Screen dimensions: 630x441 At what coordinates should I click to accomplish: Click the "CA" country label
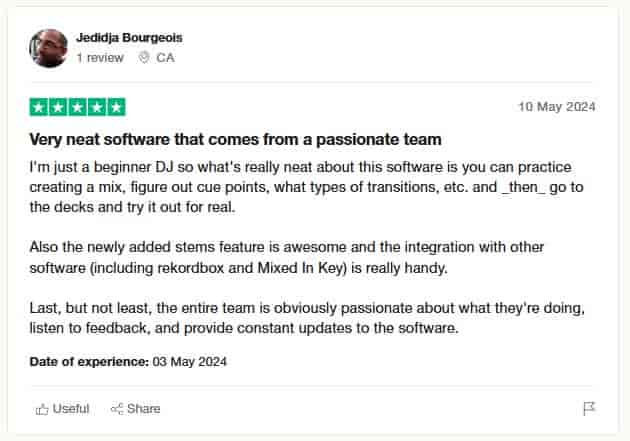pos(165,58)
